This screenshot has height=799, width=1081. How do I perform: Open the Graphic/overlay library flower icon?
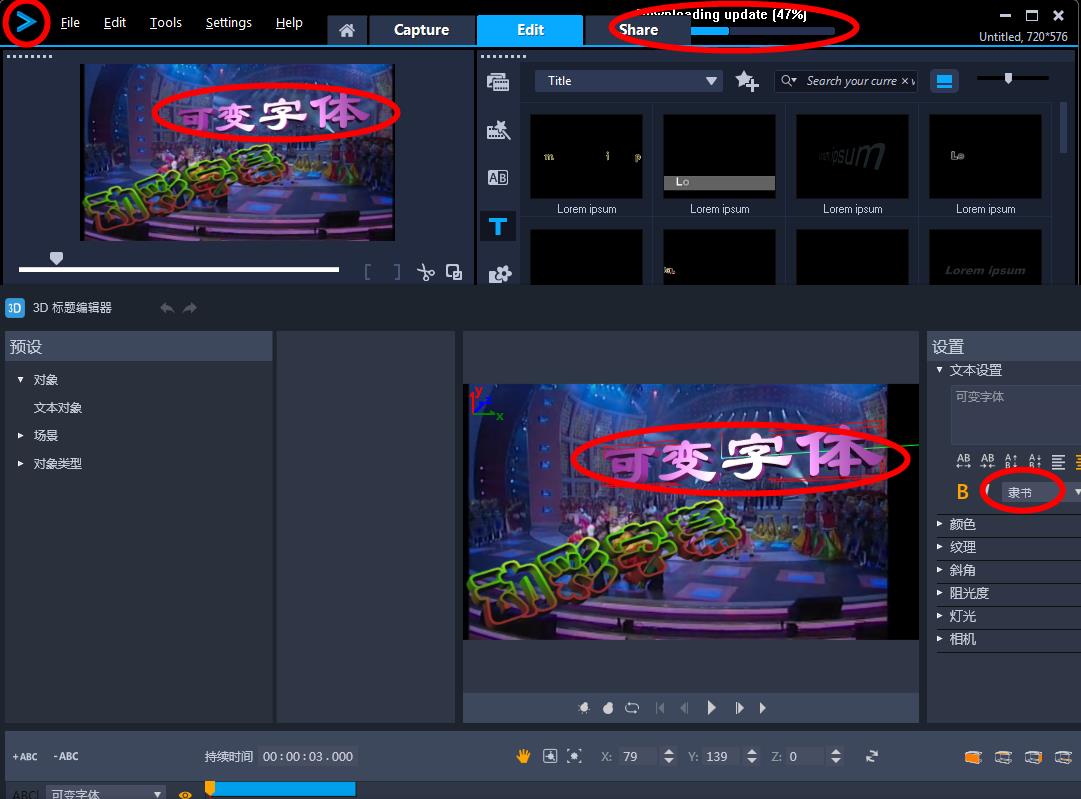[x=500, y=274]
